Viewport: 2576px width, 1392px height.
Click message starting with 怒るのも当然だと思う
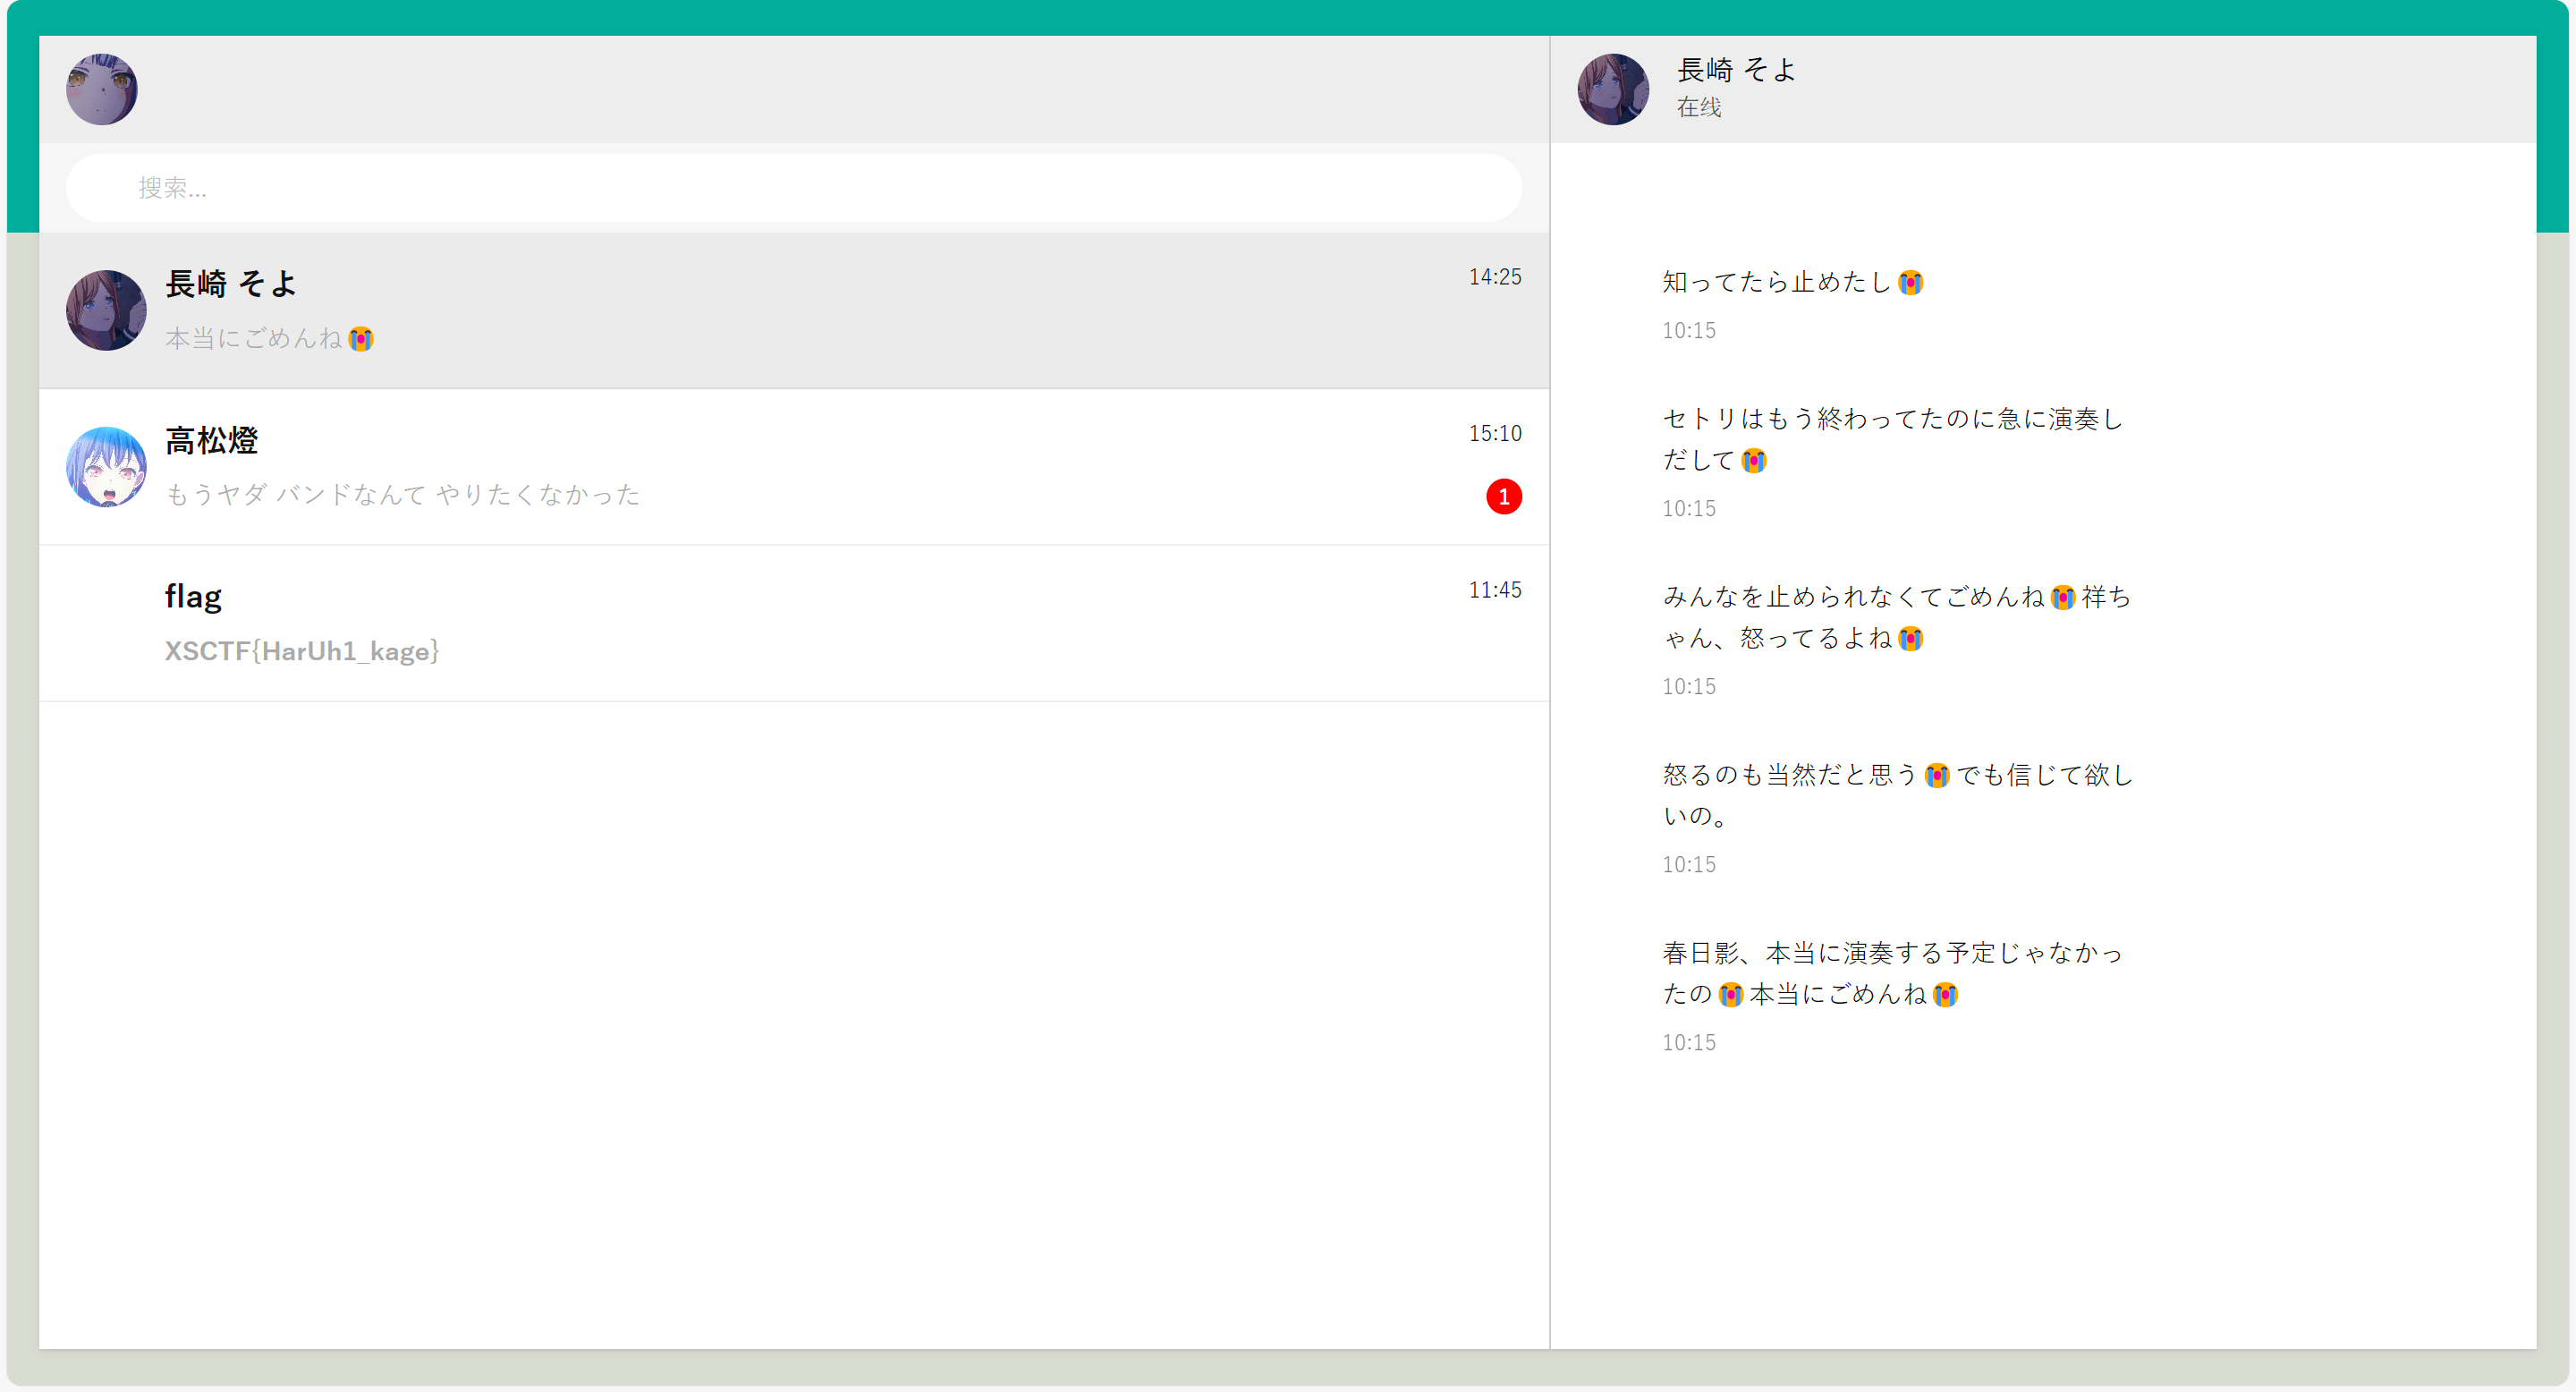click(x=1896, y=795)
